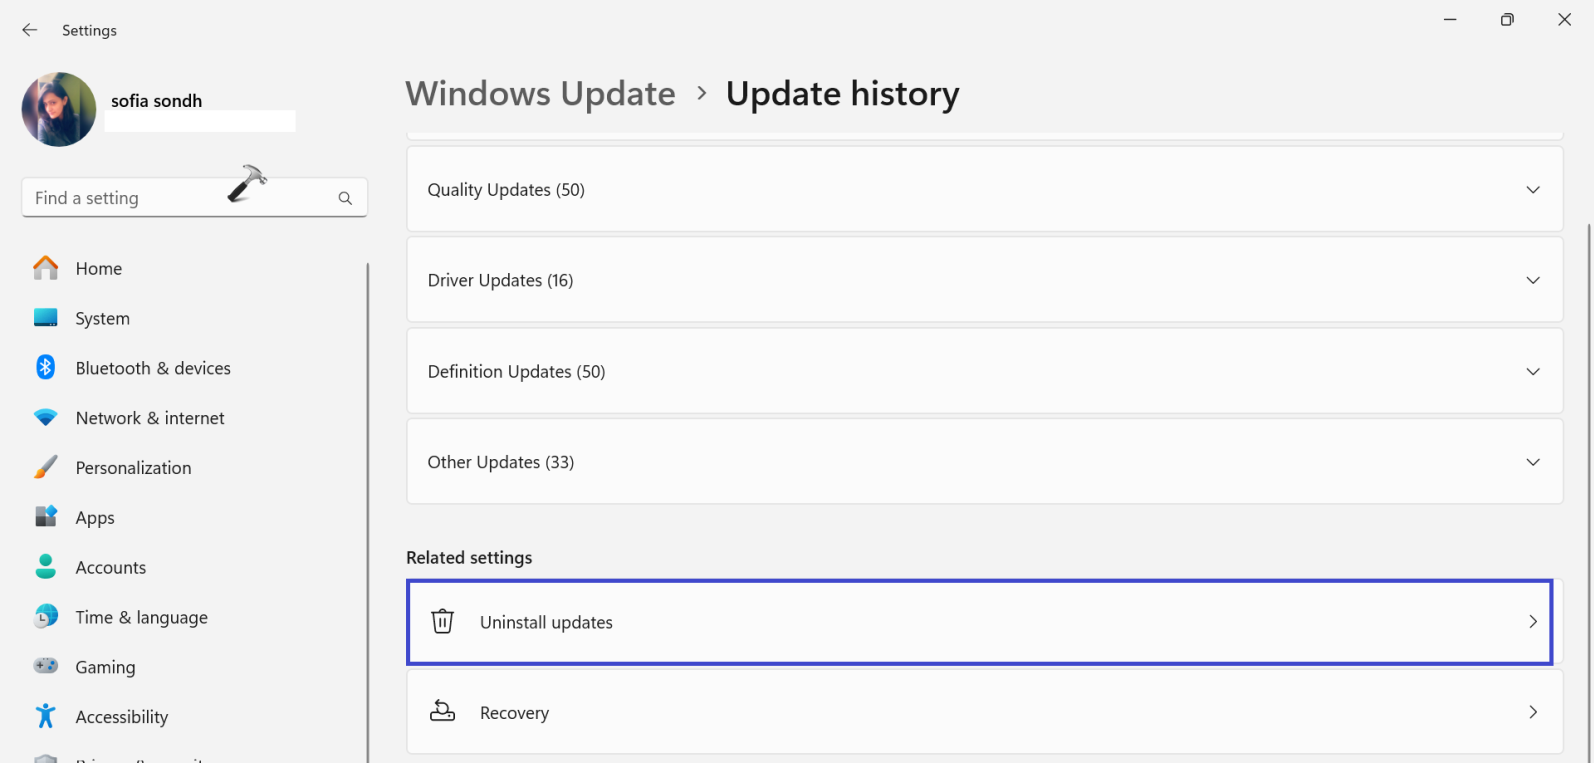The image size is (1594, 763).
Task: Open the Recovery settings page
Action: click(983, 712)
